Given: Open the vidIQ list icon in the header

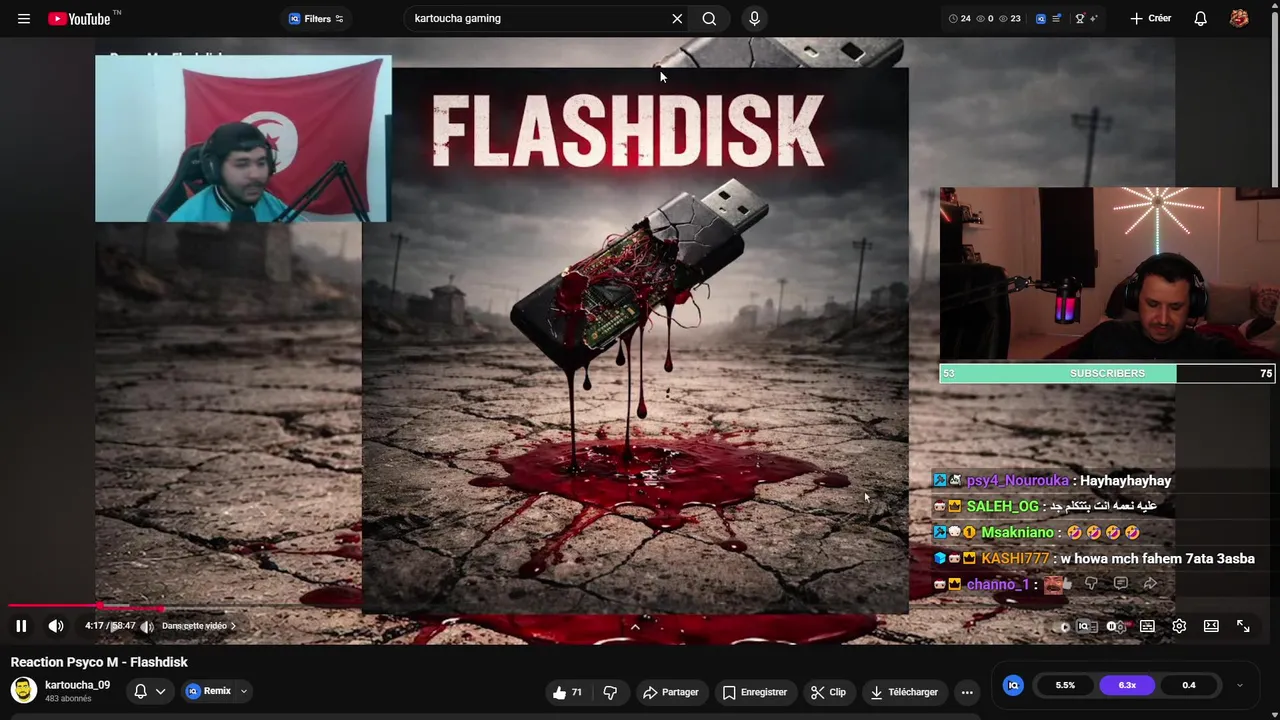Looking at the screenshot, I should coord(1056,18).
